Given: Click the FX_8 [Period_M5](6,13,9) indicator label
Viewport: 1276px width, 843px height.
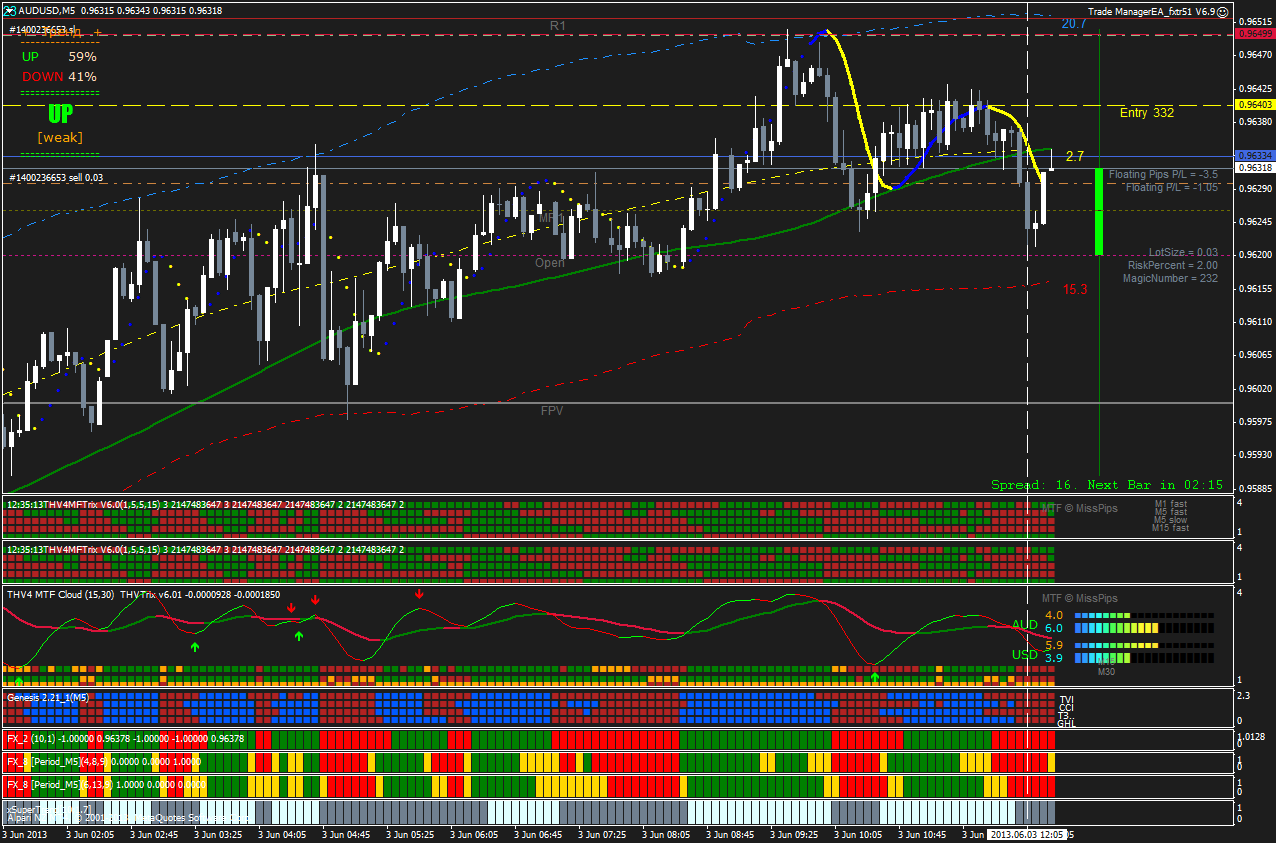Looking at the screenshot, I should coord(106,785).
